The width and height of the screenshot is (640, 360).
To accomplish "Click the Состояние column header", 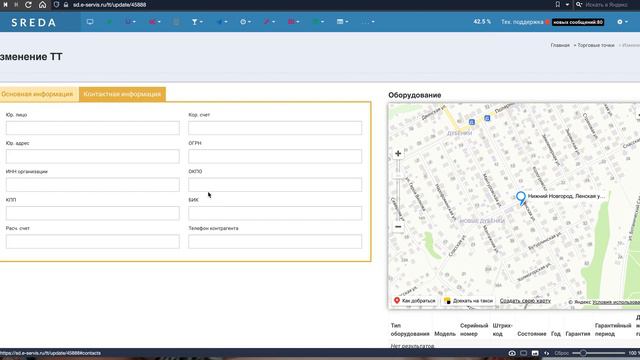I will pyautogui.click(x=531, y=333).
